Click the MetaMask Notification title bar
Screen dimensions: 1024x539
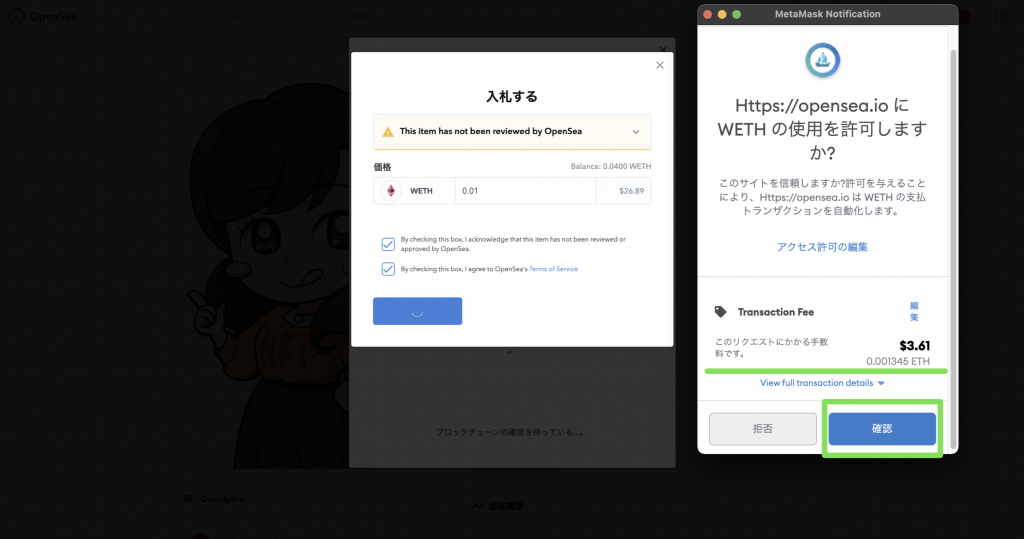pos(827,14)
